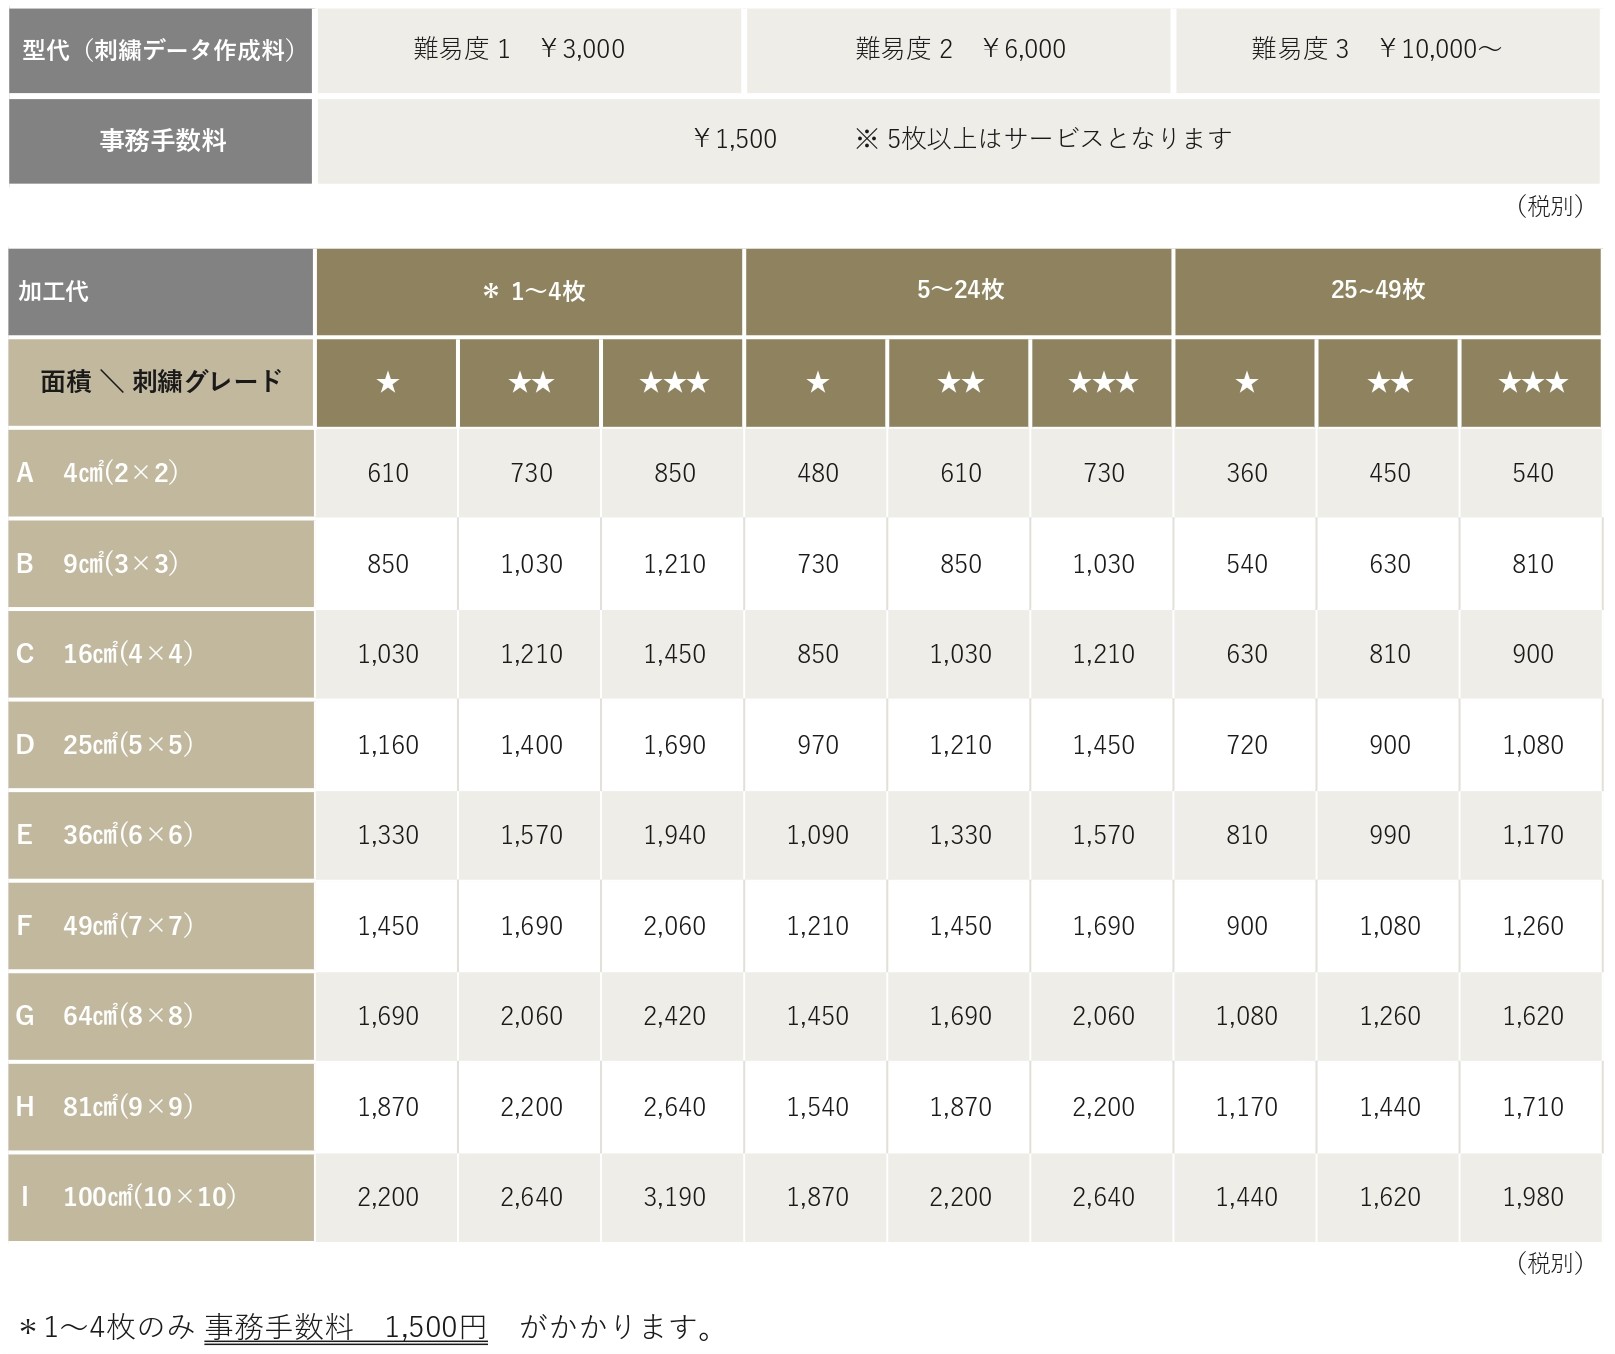
Task: Click the three-star grade header under 25~49枚
Action: click(1531, 383)
